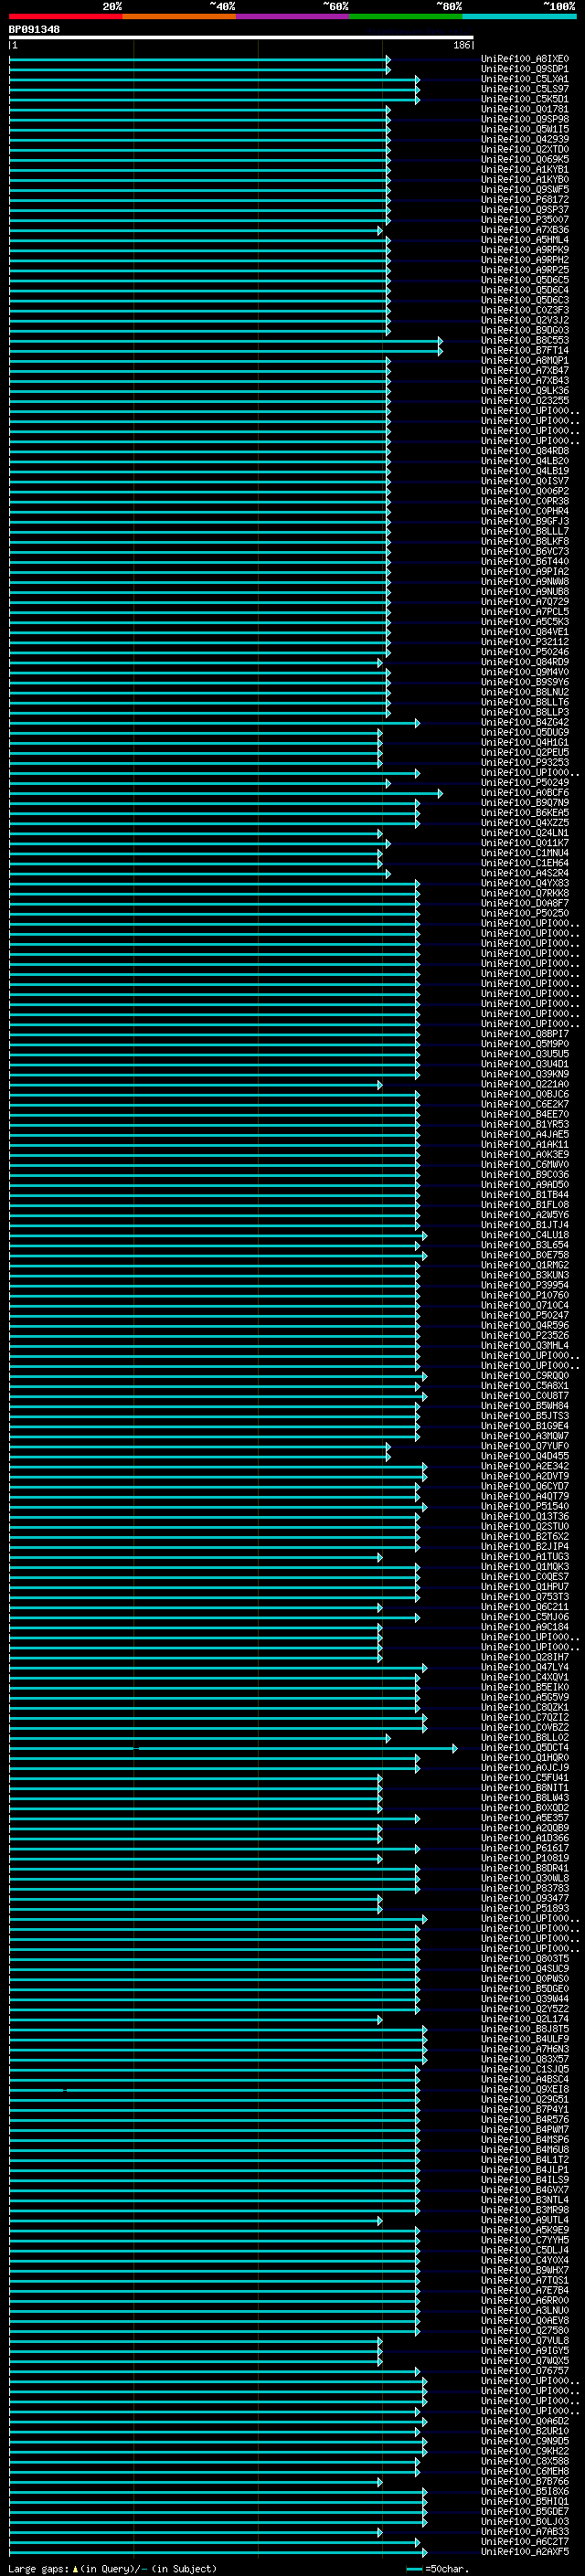Click the UniRef100_A7XB43 label
Viewport: 585px width, 2576px height.
point(525,380)
